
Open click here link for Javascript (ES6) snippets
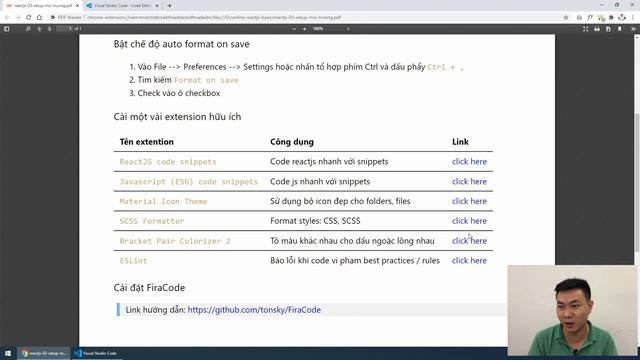coord(469,181)
